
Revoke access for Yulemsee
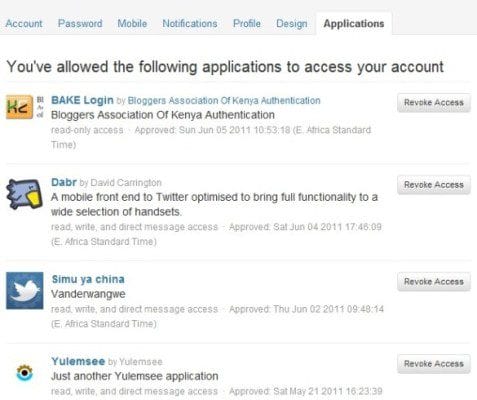pyautogui.click(x=434, y=364)
